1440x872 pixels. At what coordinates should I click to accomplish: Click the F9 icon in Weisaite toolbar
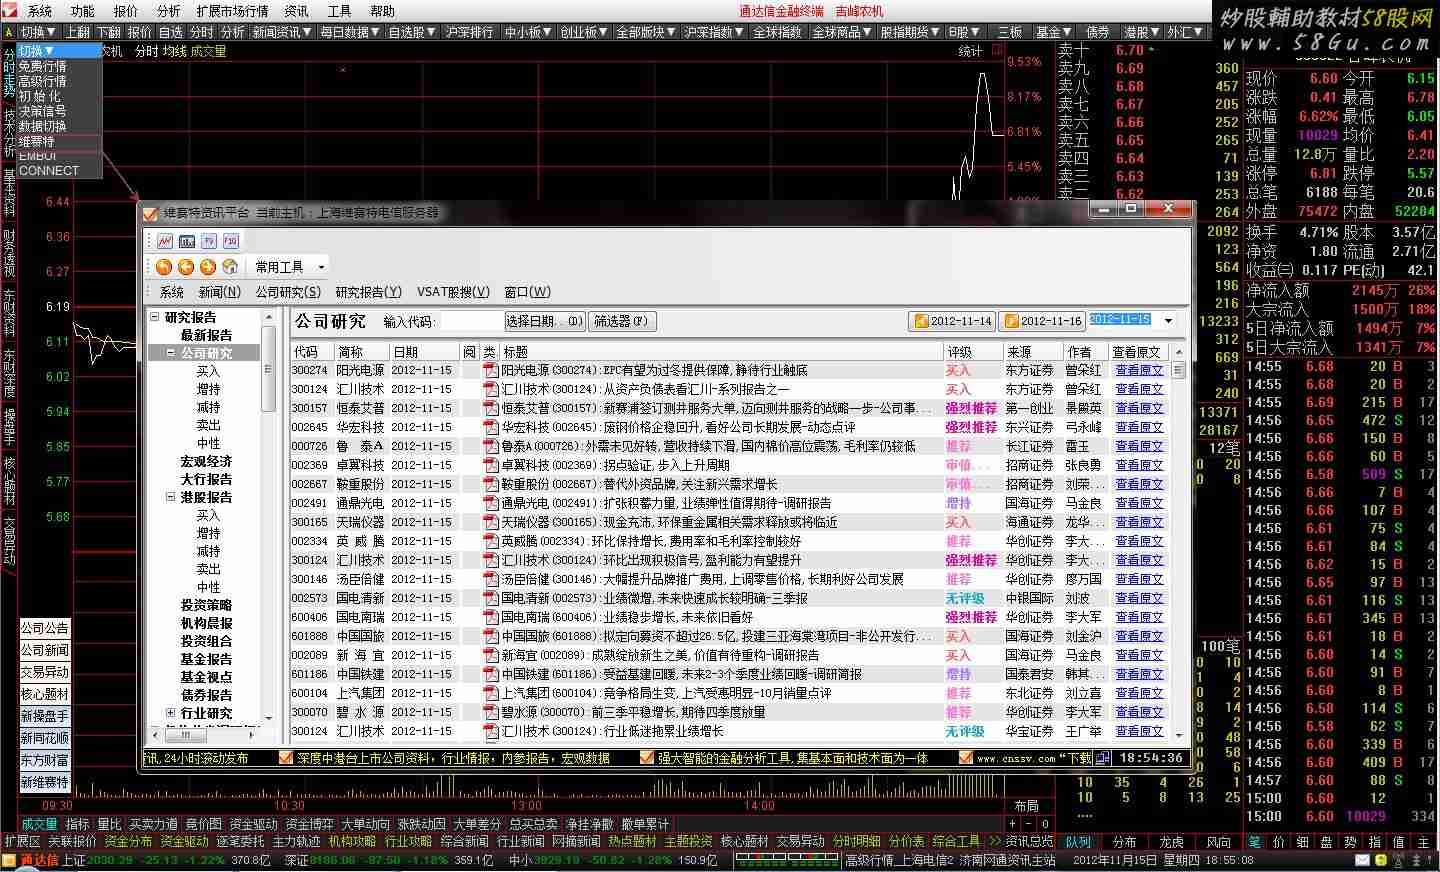click(209, 241)
